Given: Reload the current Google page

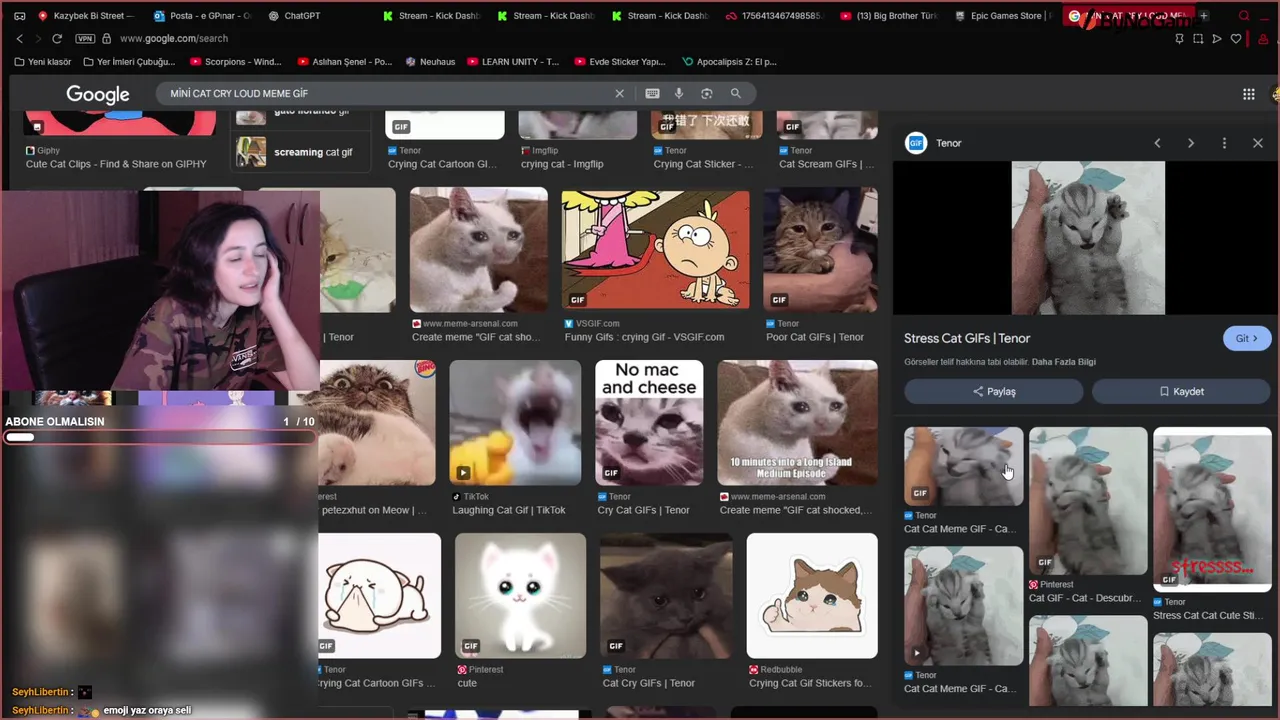Looking at the screenshot, I should click(x=57, y=38).
